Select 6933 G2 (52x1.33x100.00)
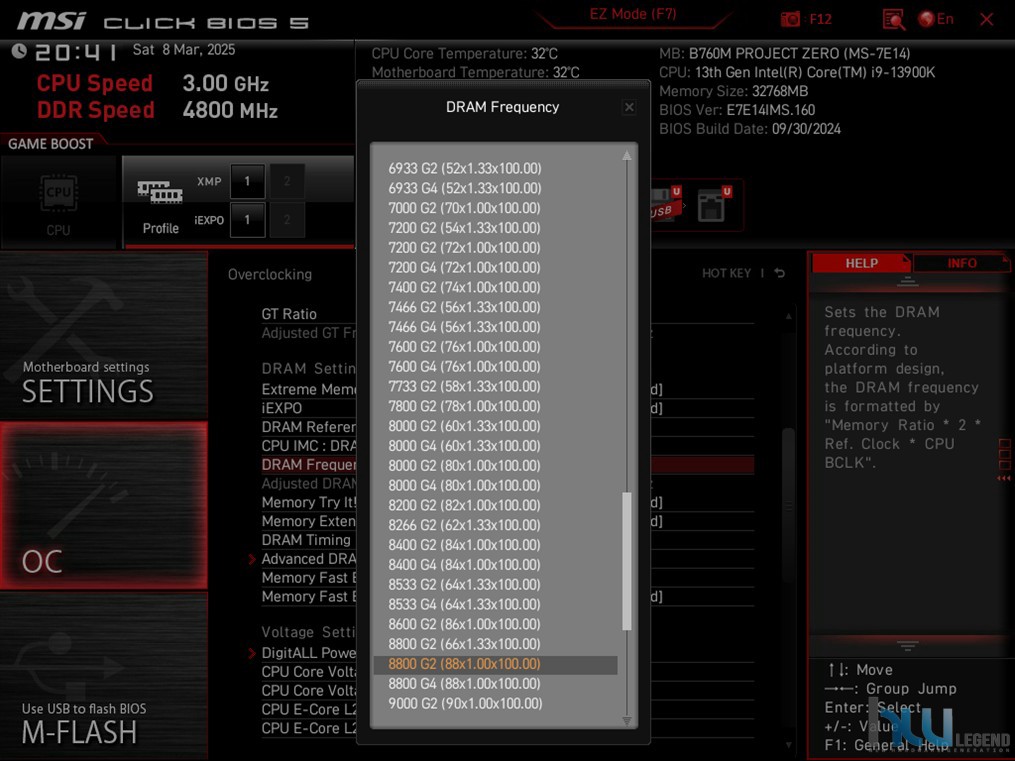This screenshot has width=1015, height=761. point(465,168)
